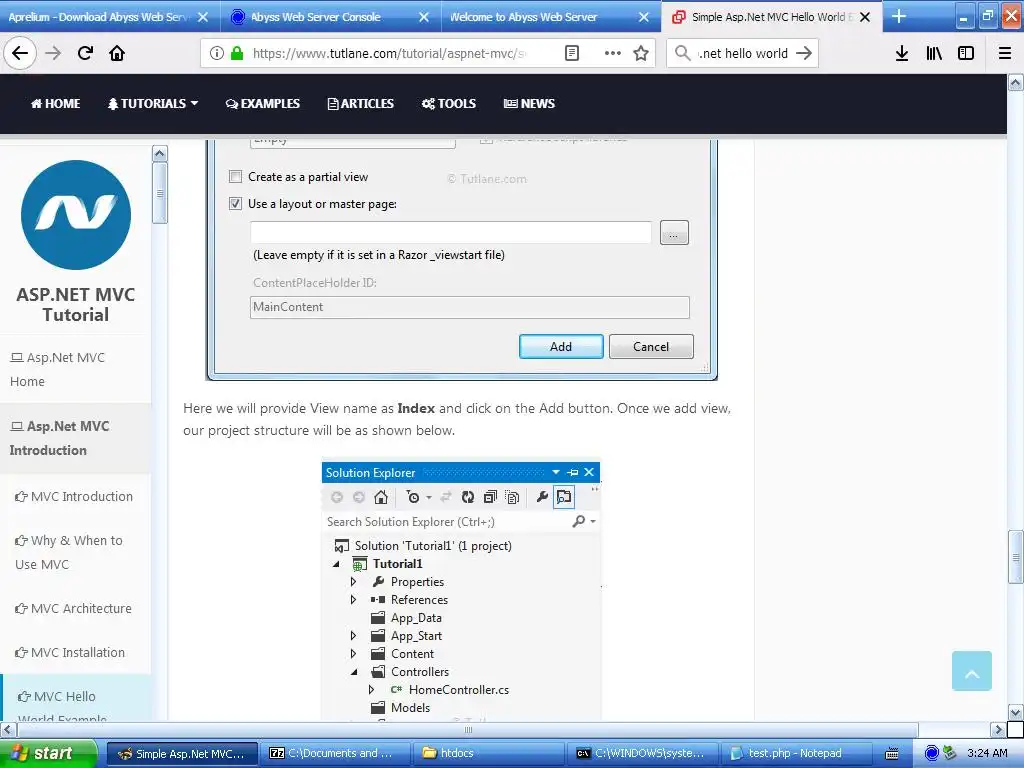1024x768 pixels.
Task: Switch to C:\WINDOWS\system command prompt taskbar item
Action: tap(643, 753)
